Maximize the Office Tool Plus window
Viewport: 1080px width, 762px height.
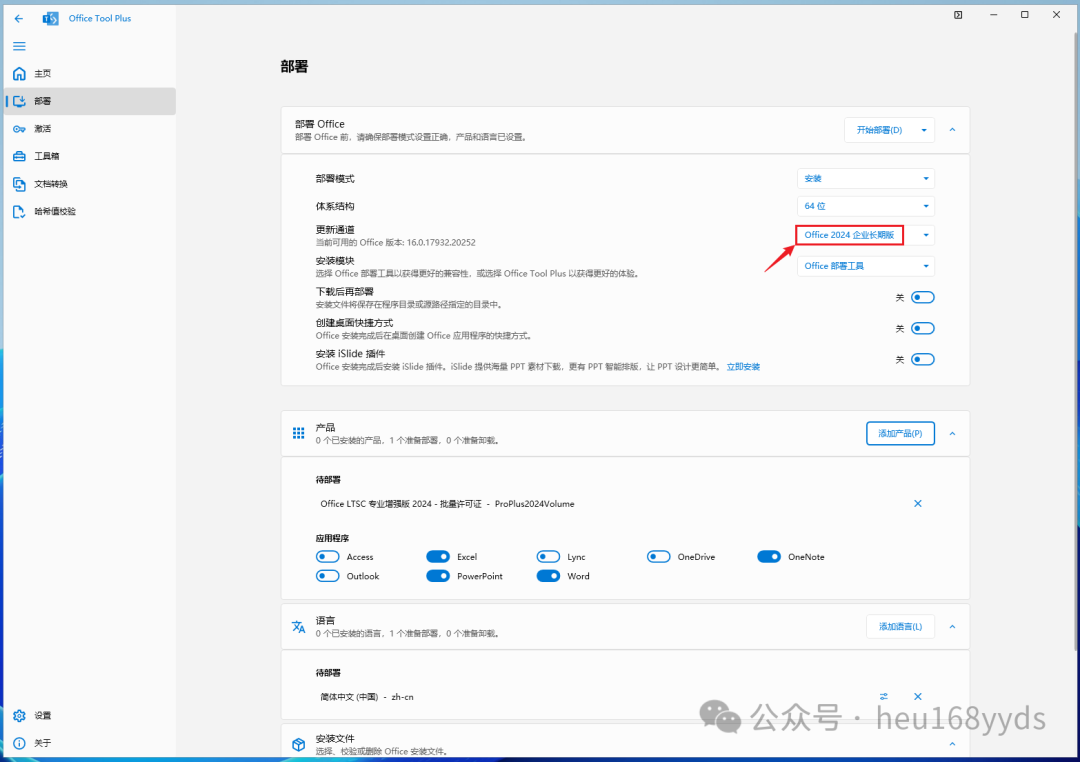(x=1025, y=14)
